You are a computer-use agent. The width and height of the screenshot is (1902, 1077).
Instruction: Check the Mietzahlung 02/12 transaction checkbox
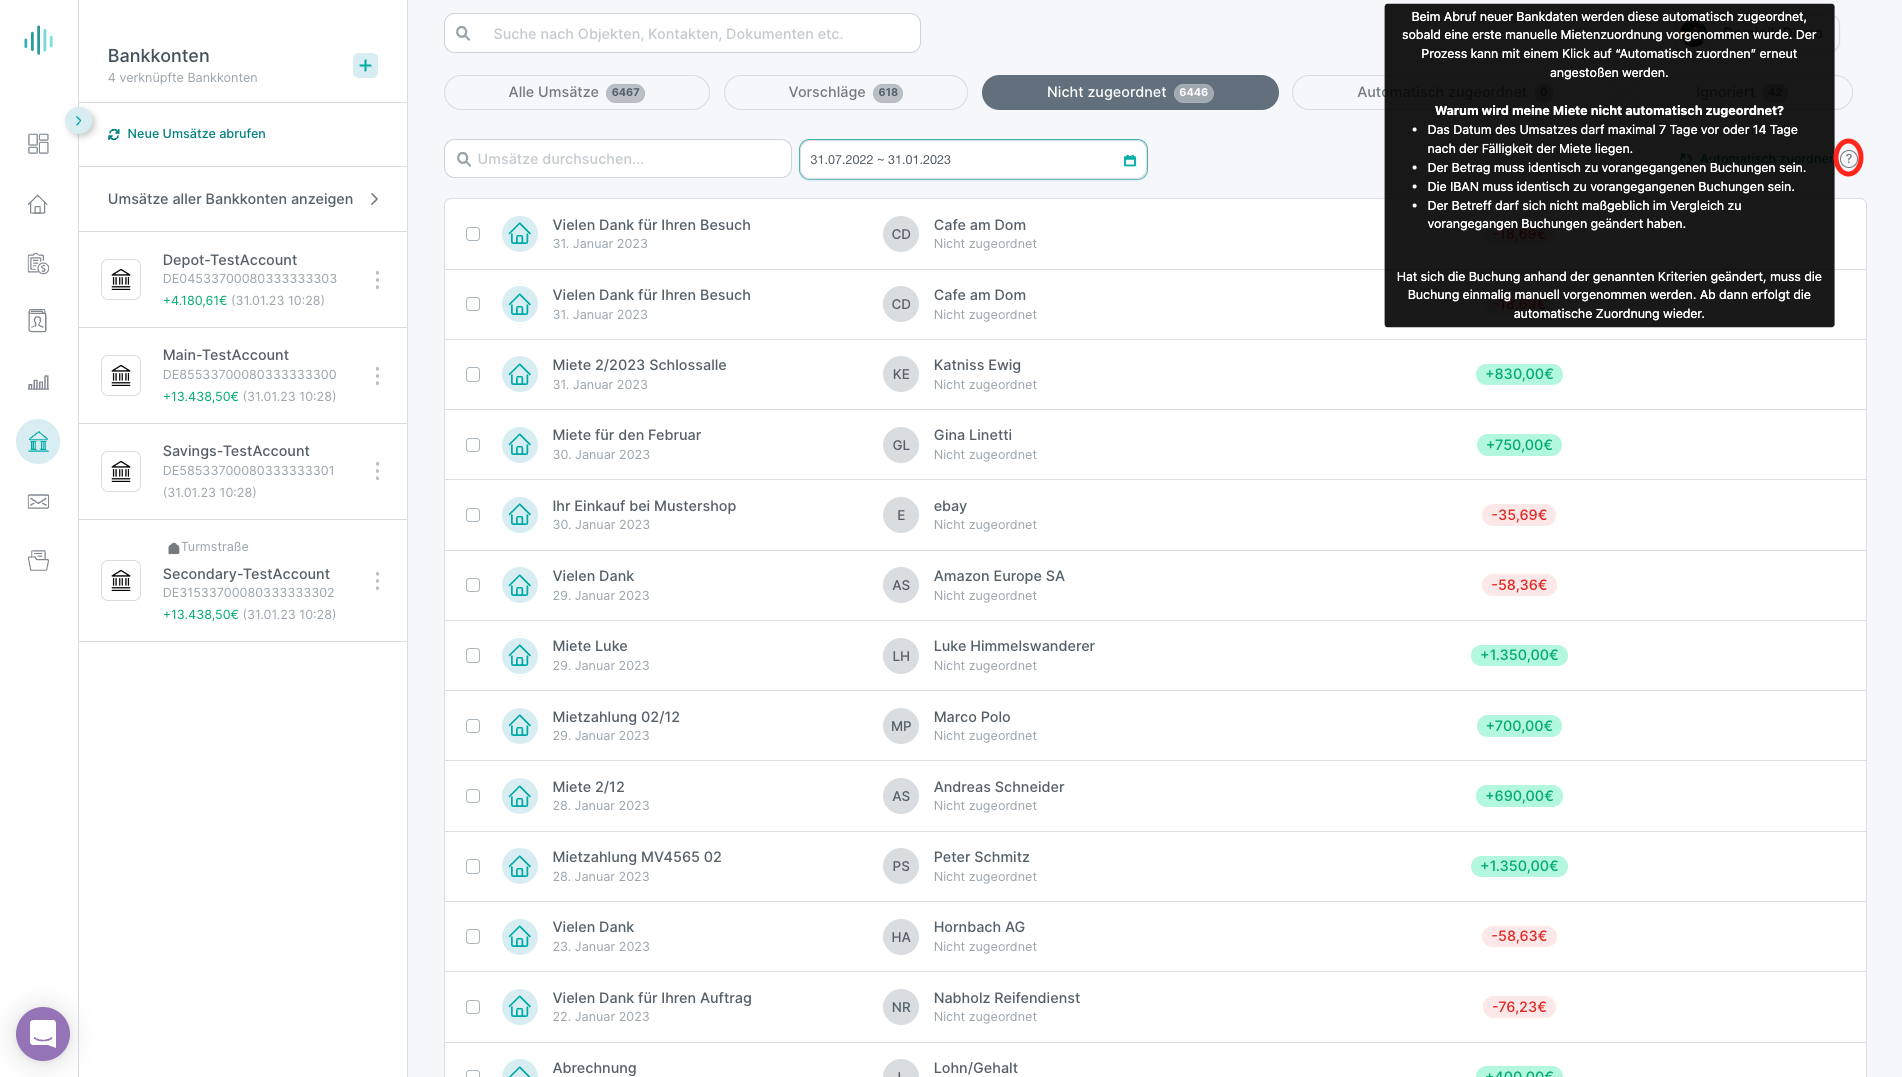[473, 726]
